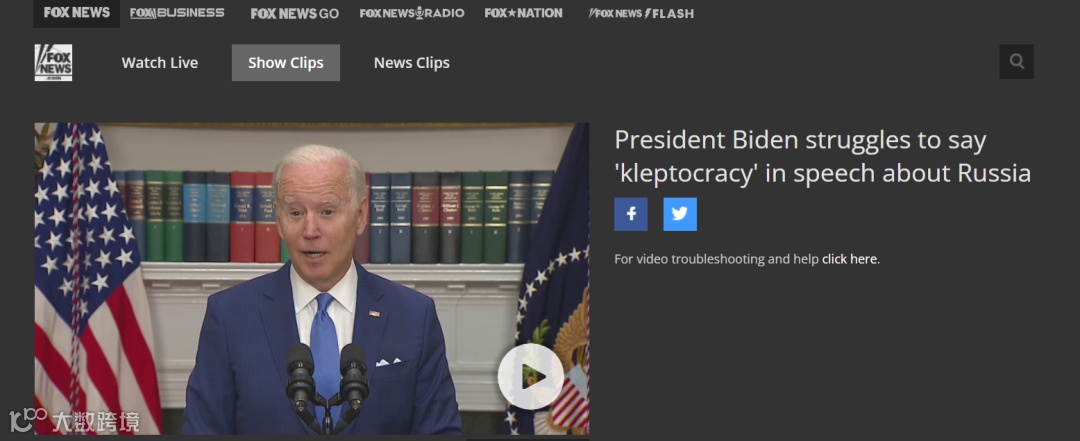This screenshot has height=441, width=1080.
Task: Click the 'For video troubleshooting and help' text
Action: coord(717,259)
